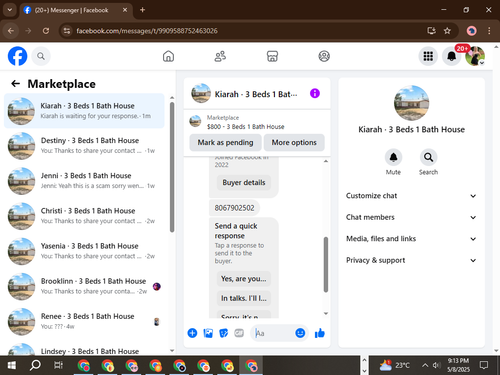The width and height of the screenshot is (500, 375).
Task: Reload the page in Chrome
Action: click(x=46, y=31)
